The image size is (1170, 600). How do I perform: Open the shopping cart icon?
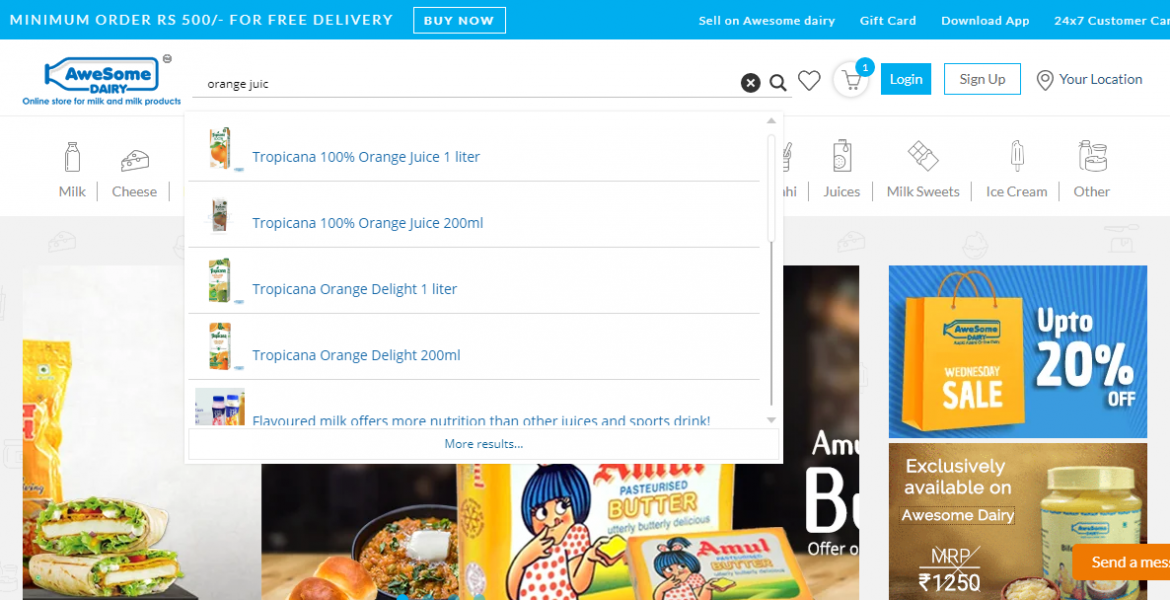(x=850, y=80)
